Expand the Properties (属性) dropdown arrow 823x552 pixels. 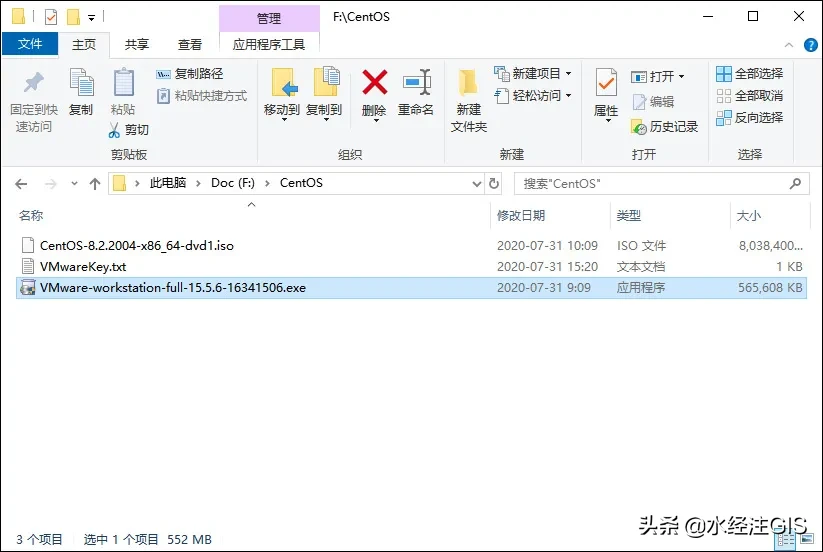click(608, 121)
